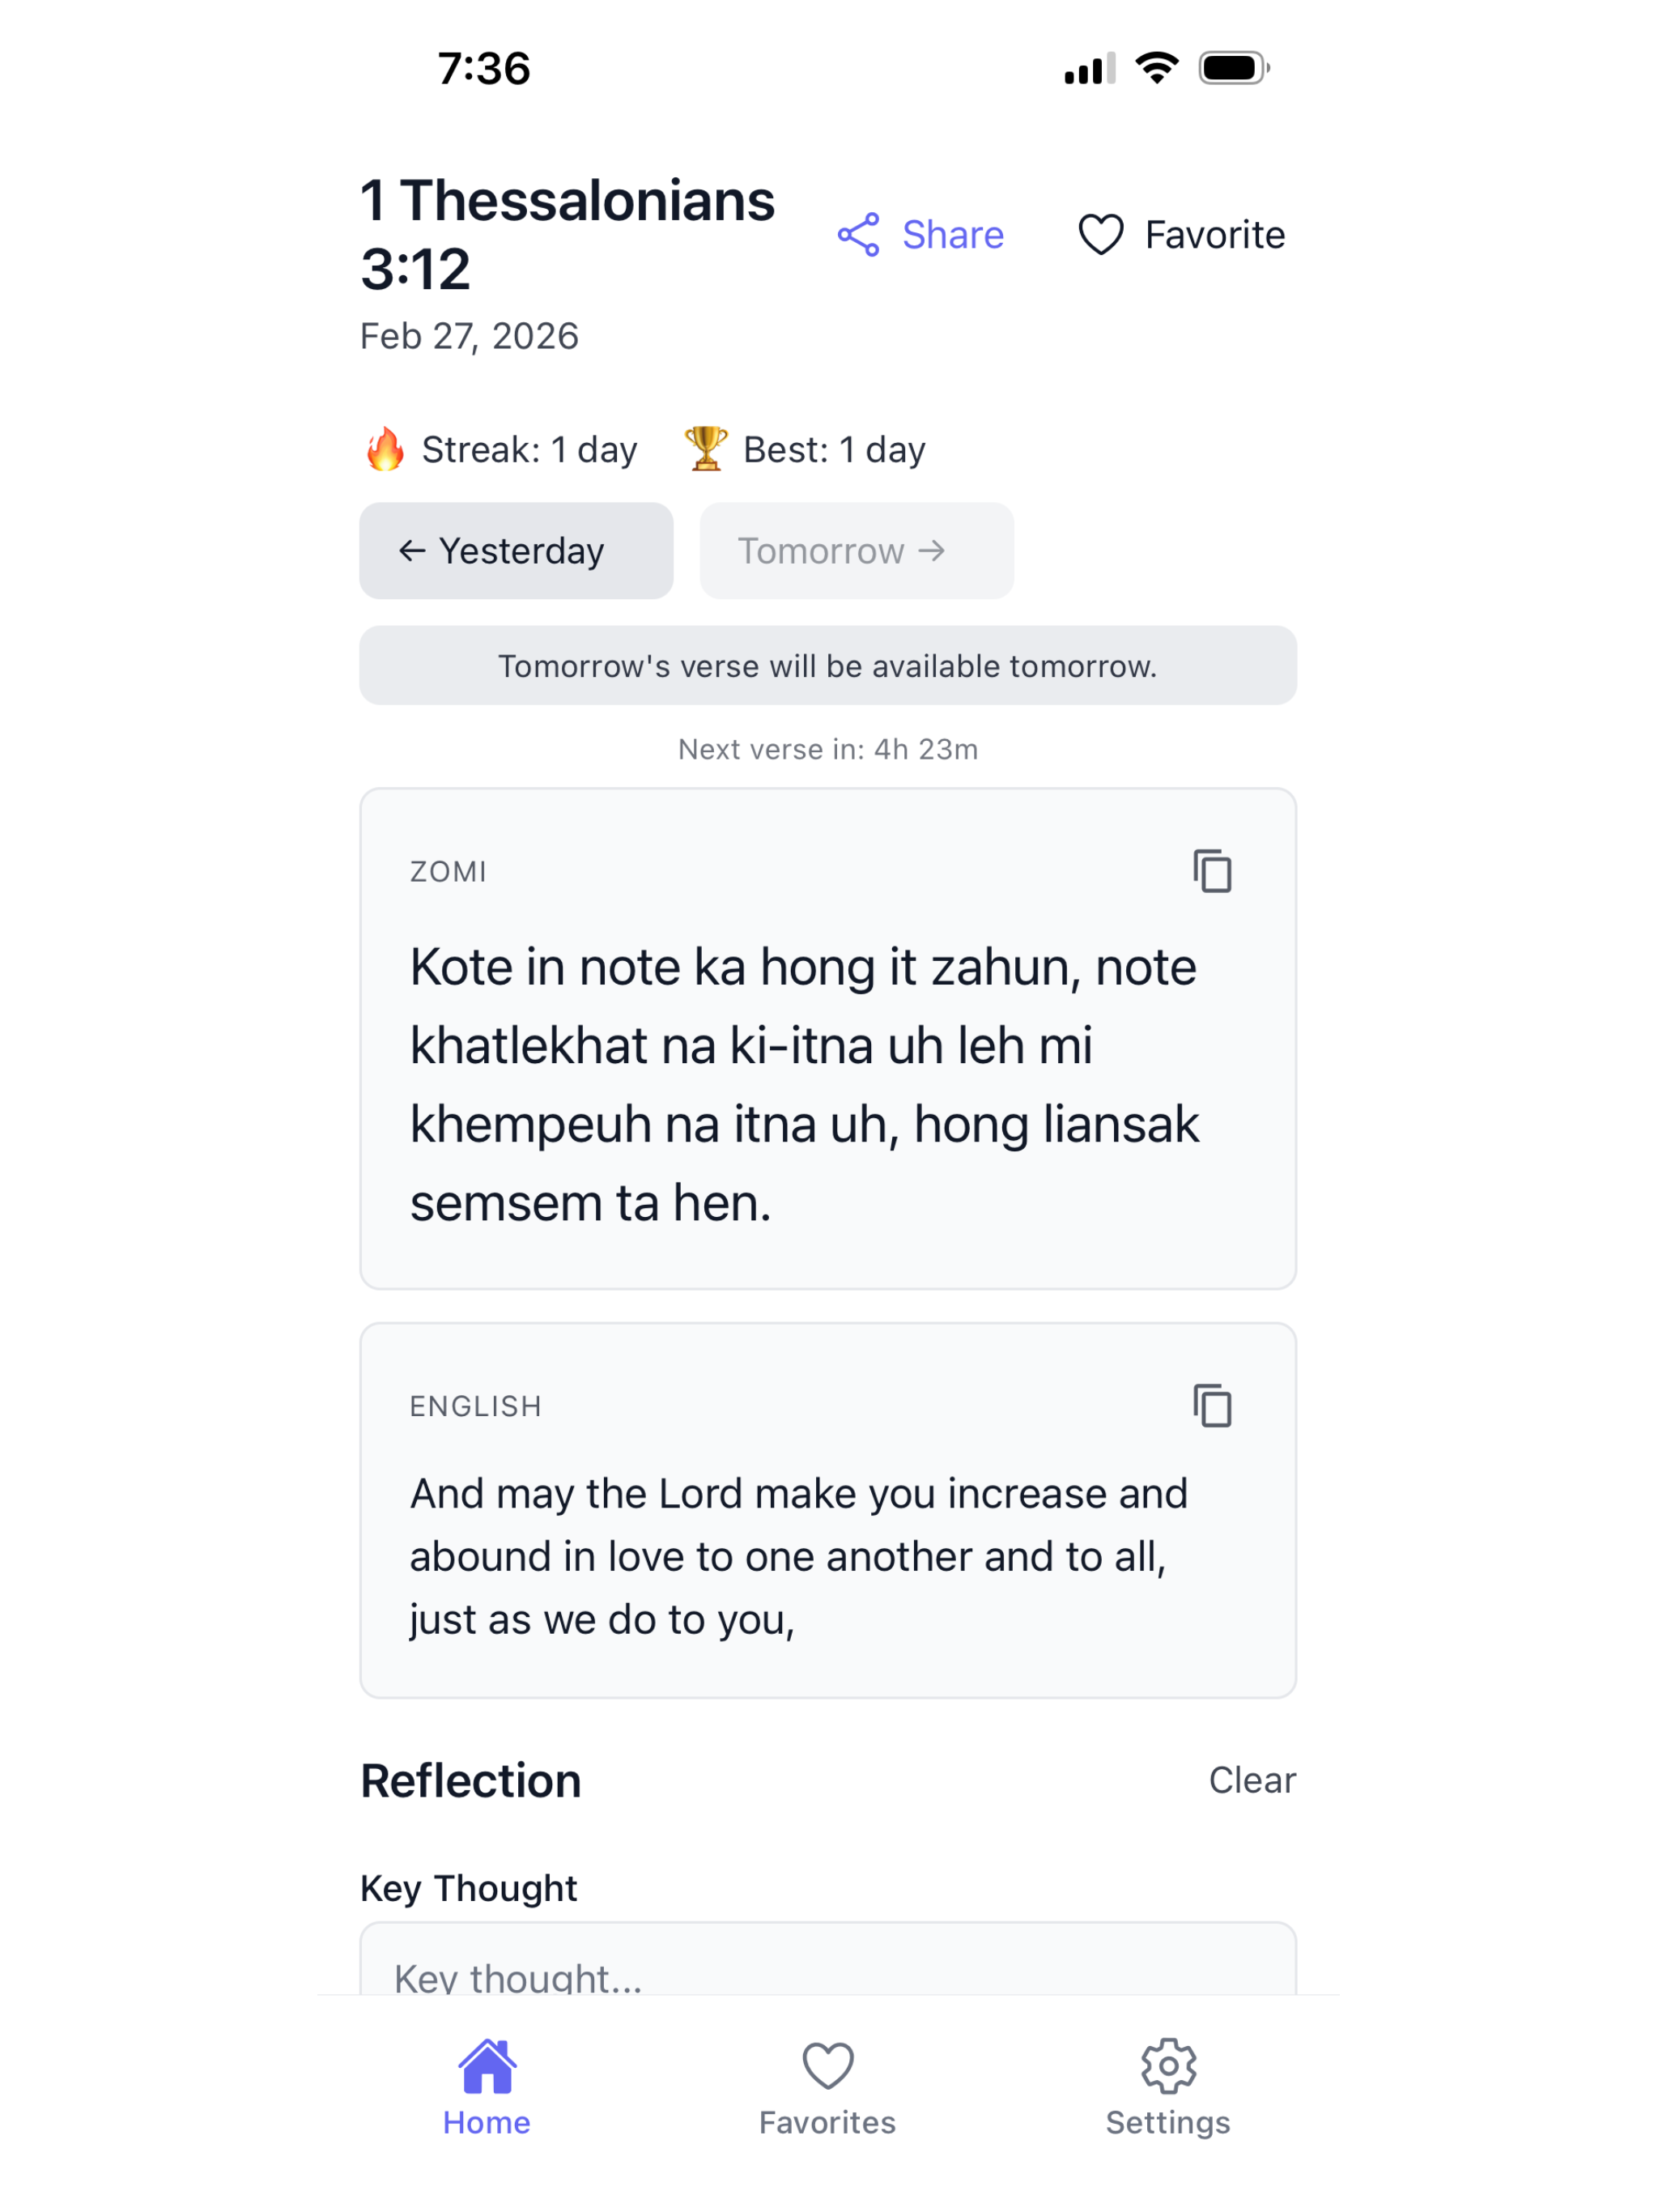Tap the streak flame icon
The height and width of the screenshot is (2212, 1658).
[x=385, y=449]
